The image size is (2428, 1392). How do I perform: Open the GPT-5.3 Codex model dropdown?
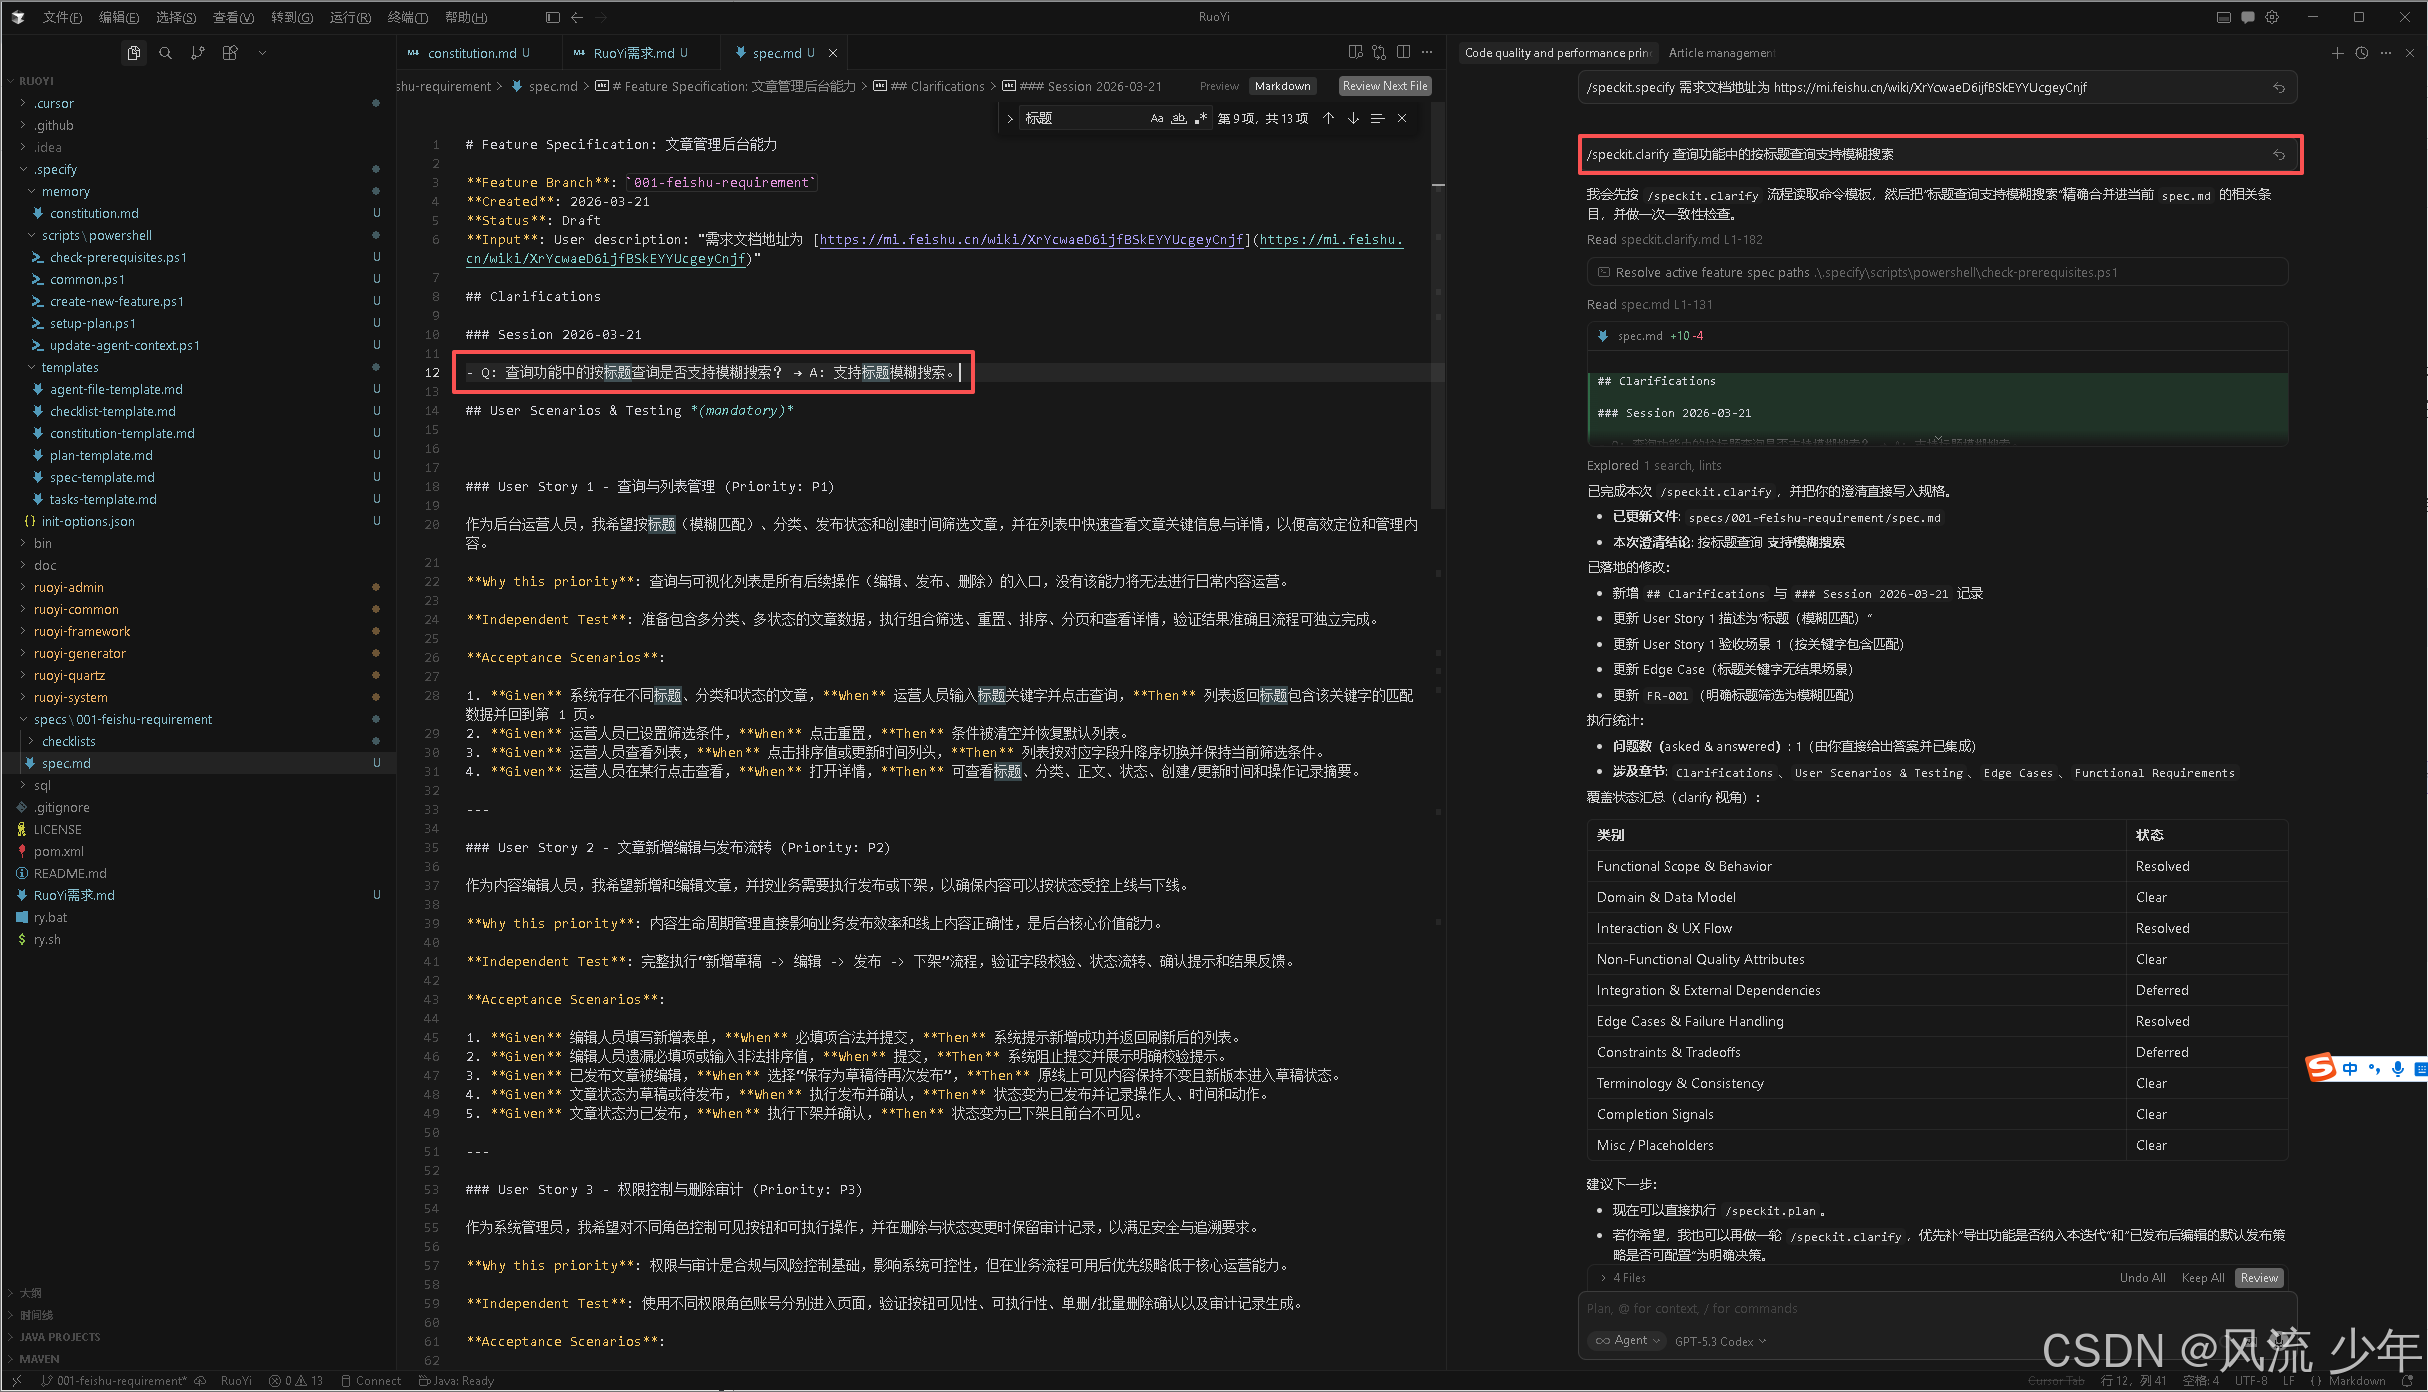click(1720, 1341)
